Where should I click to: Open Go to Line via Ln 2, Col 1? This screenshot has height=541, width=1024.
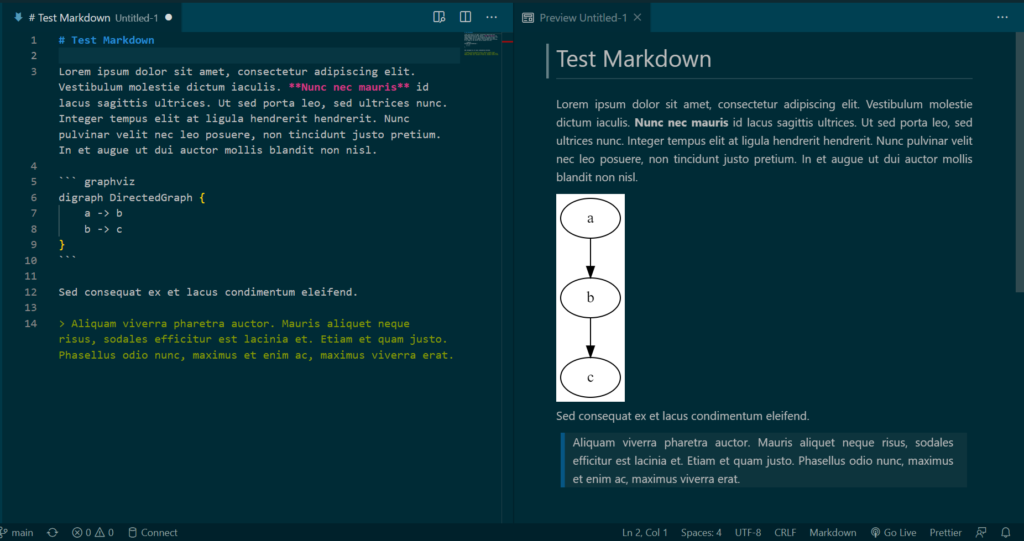click(x=645, y=532)
